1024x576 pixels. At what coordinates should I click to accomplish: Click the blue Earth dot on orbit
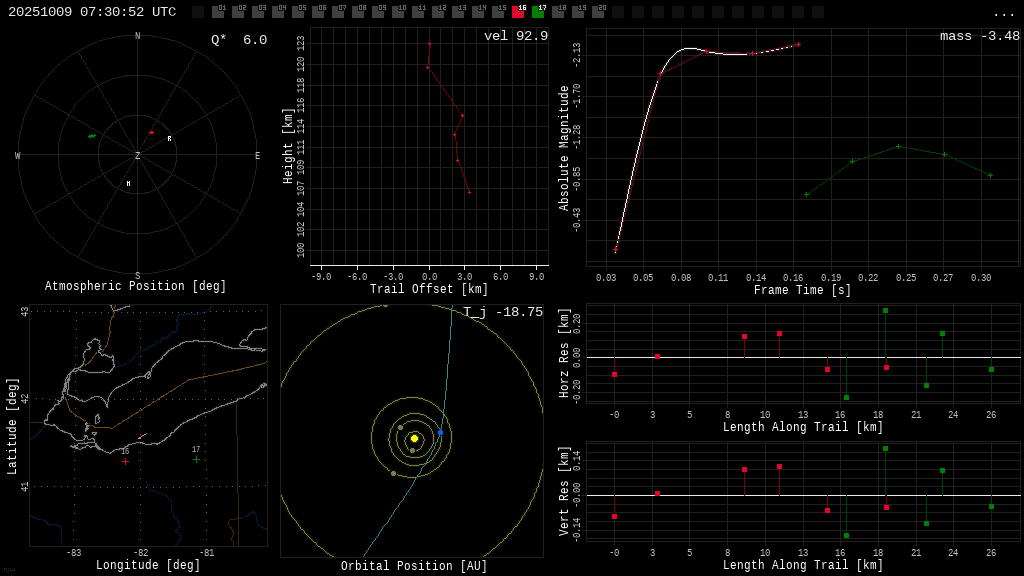(440, 432)
